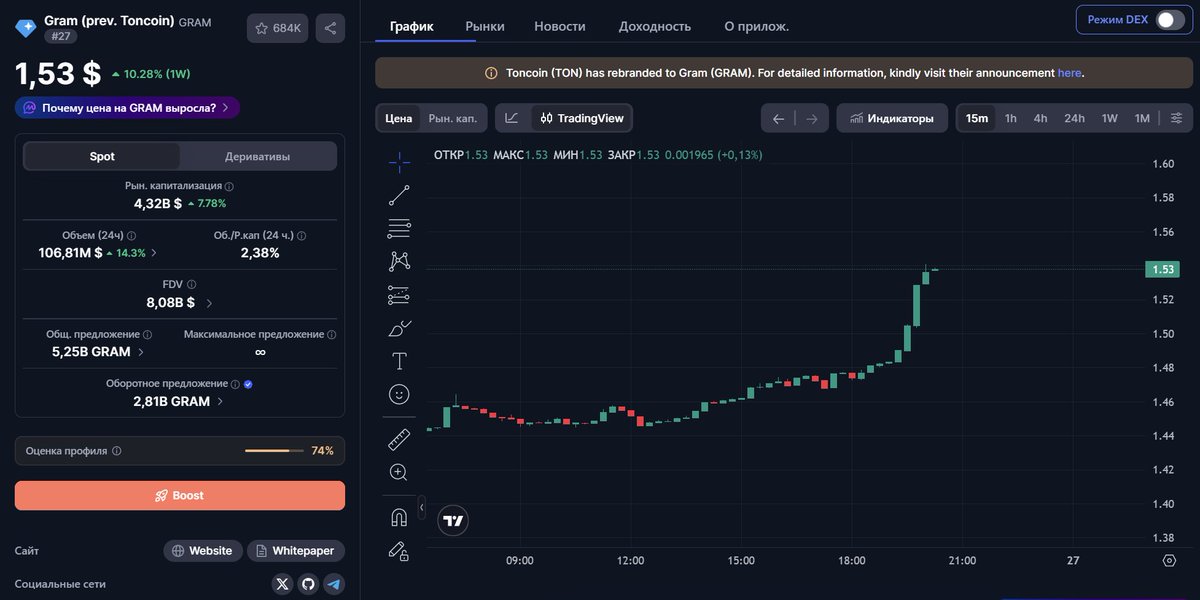Click the #27 rank badge
Screen dimensions: 1200x600
pos(59,36)
